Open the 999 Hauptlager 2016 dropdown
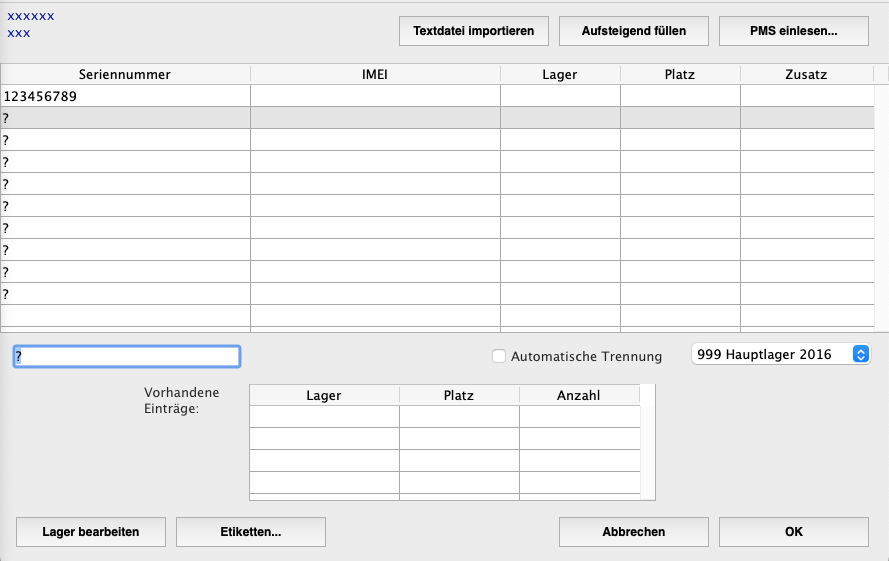The image size is (889, 561). pyautogui.click(x=780, y=355)
